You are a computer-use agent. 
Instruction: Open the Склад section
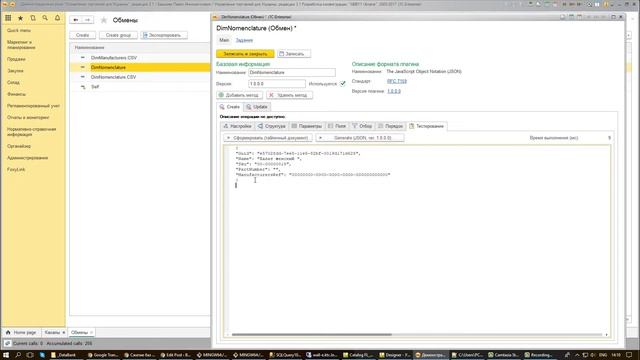point(13,82)
